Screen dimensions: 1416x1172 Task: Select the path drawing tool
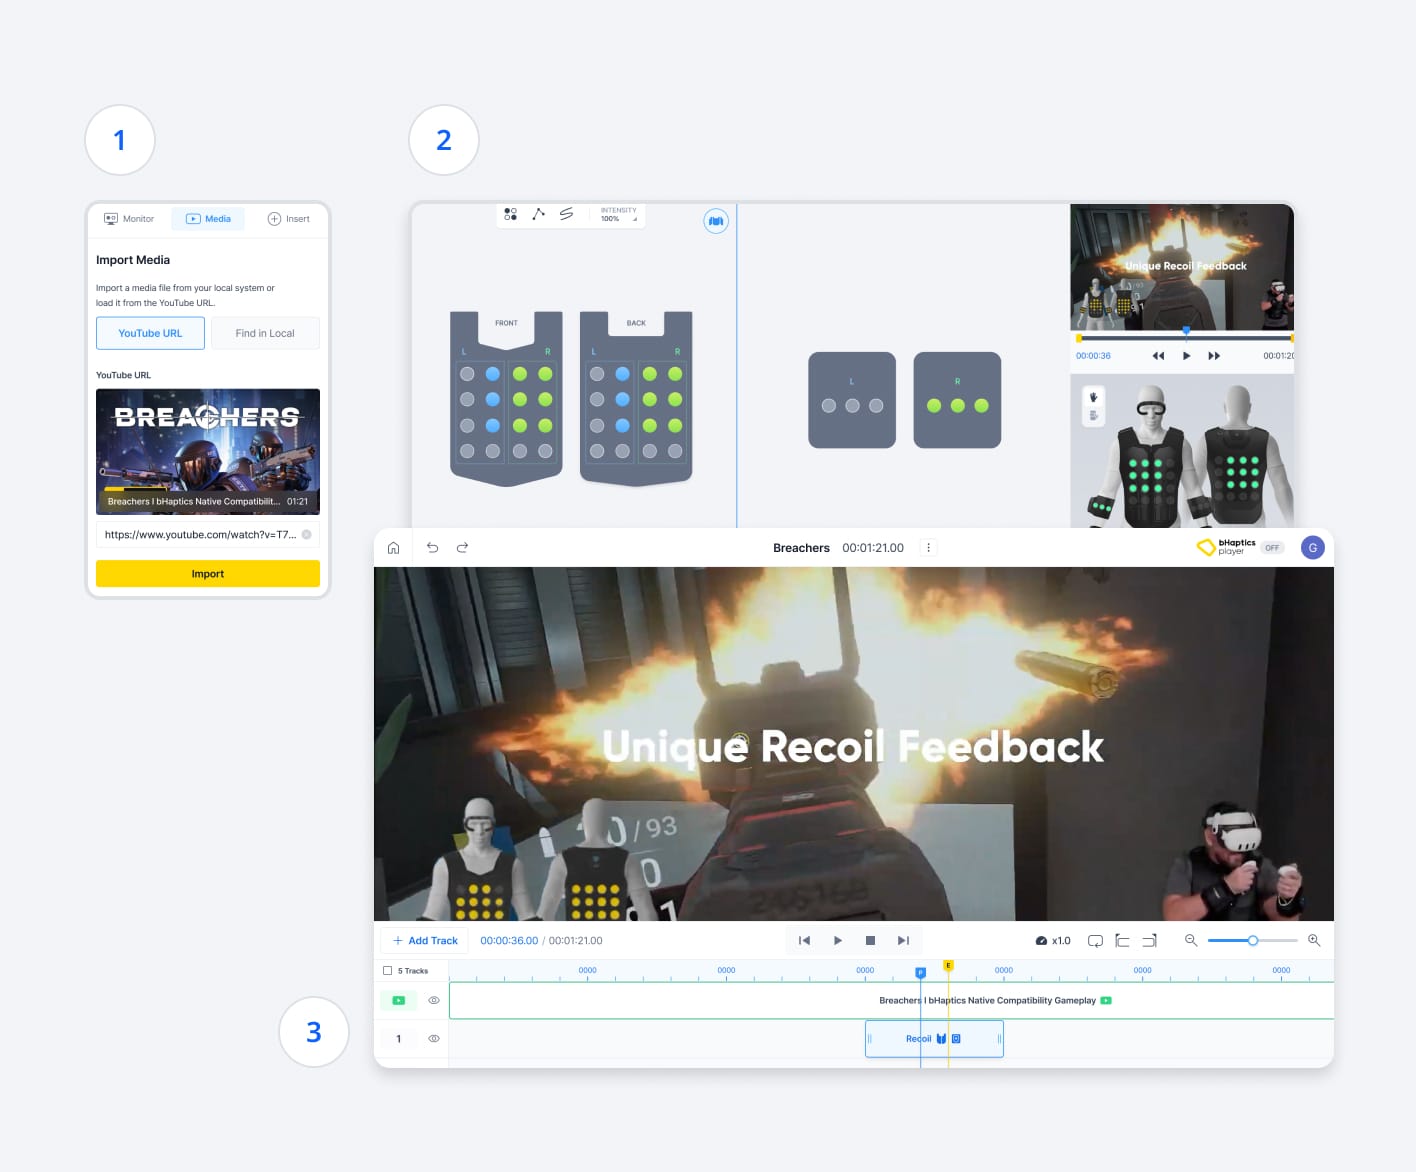point(538,213)
